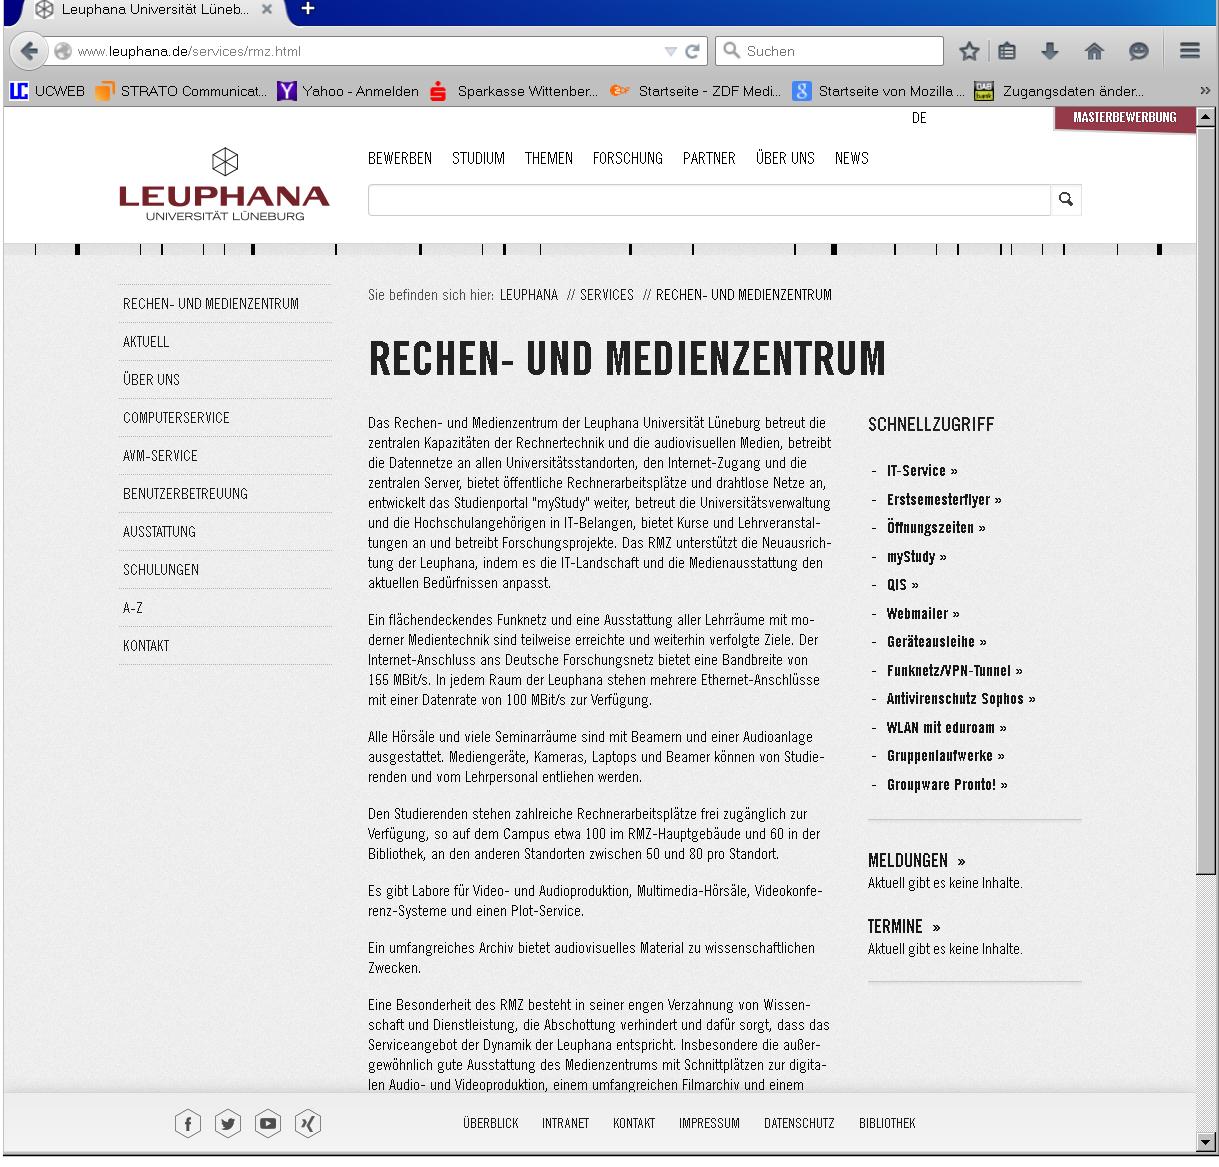Open the ÜBER UNS top menu

785,158
